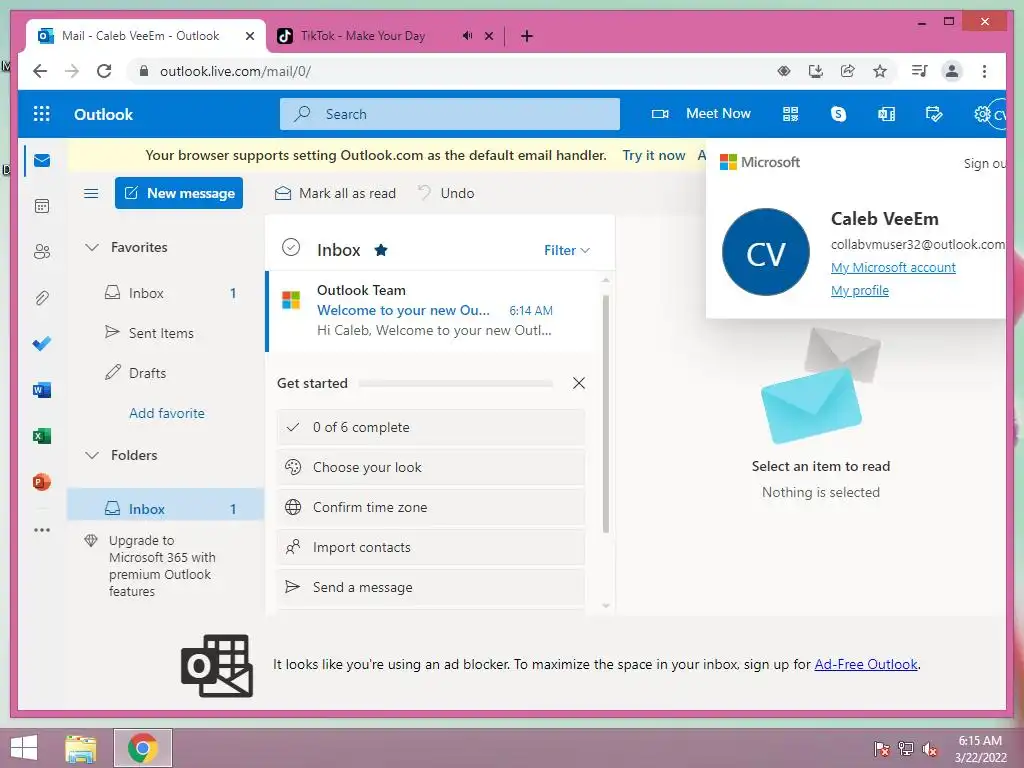Image resolution: width=1024 pixels, height=768 pixels.
Task: Open My Day calendar-check header icon
Action: (934, 114)
